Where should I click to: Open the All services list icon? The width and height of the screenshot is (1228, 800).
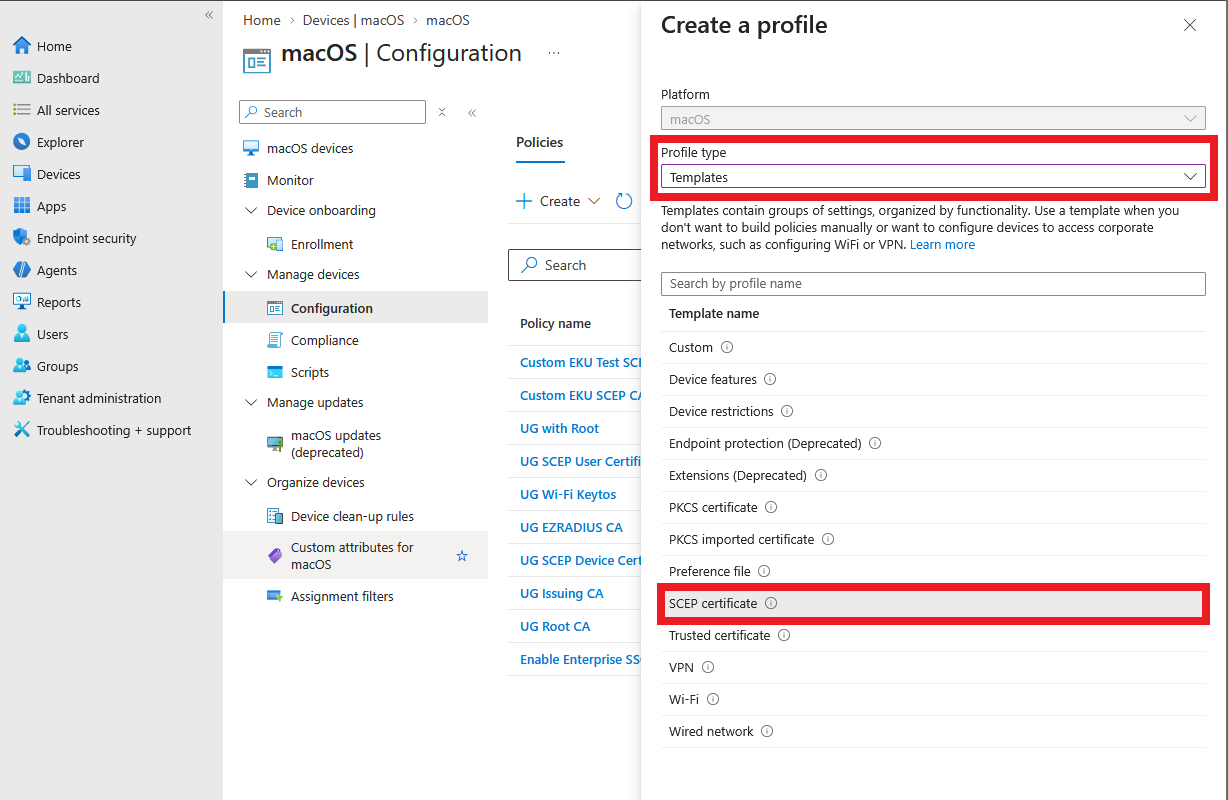(x=22, y=110)
